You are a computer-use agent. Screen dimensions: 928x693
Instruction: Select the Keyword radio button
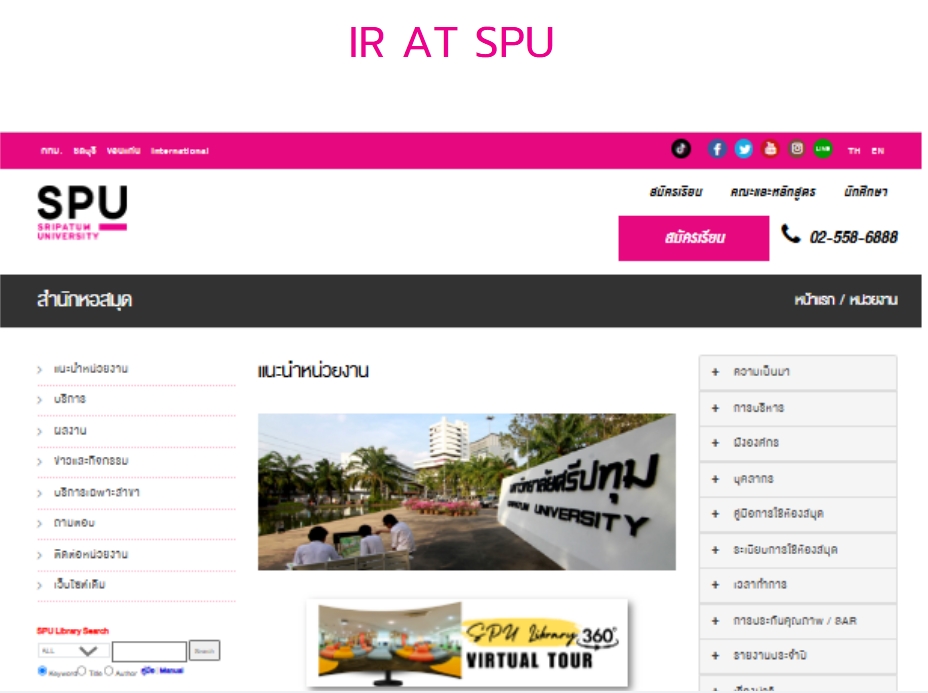tap(42, 671)
